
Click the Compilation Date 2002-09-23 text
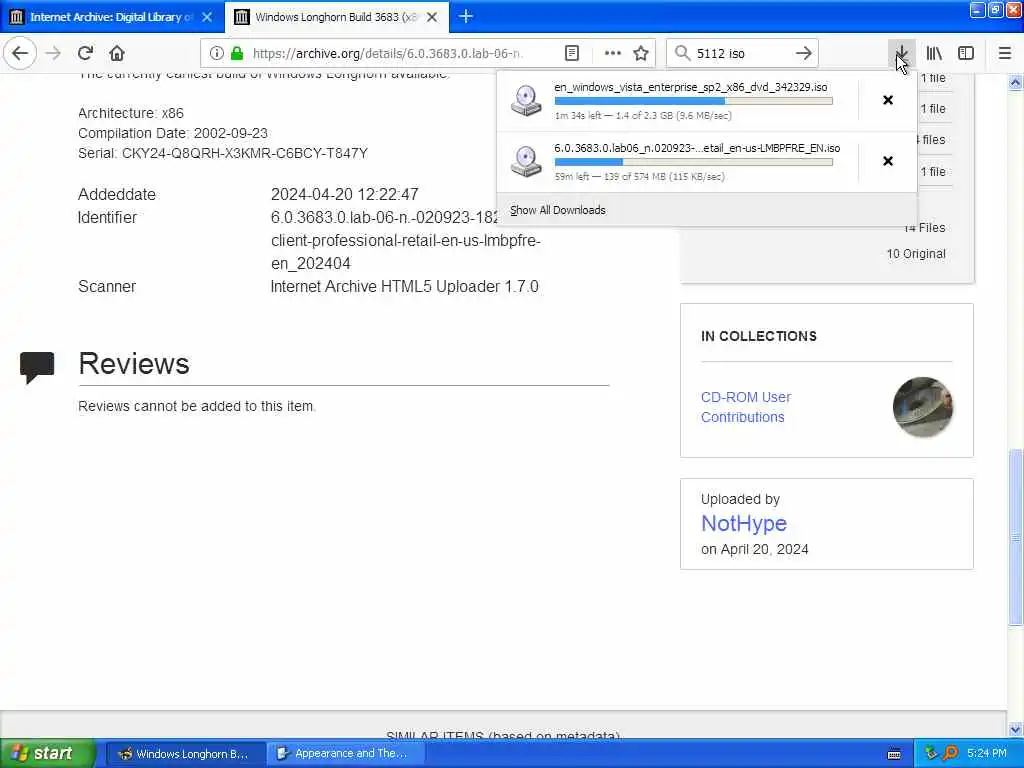tap(173, 133)
